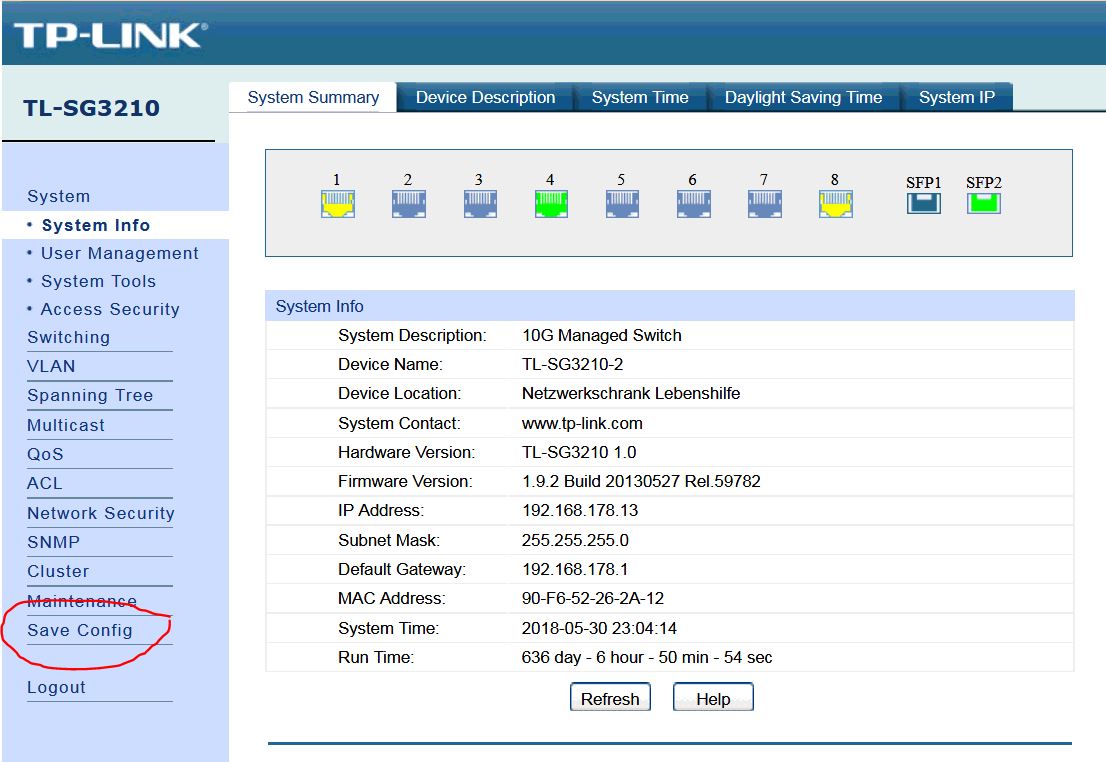This screenshot has height=762, width=1106.
Task: Click the green SFP2 port icon
Action: pyautogui.click(x=984, y=203)
